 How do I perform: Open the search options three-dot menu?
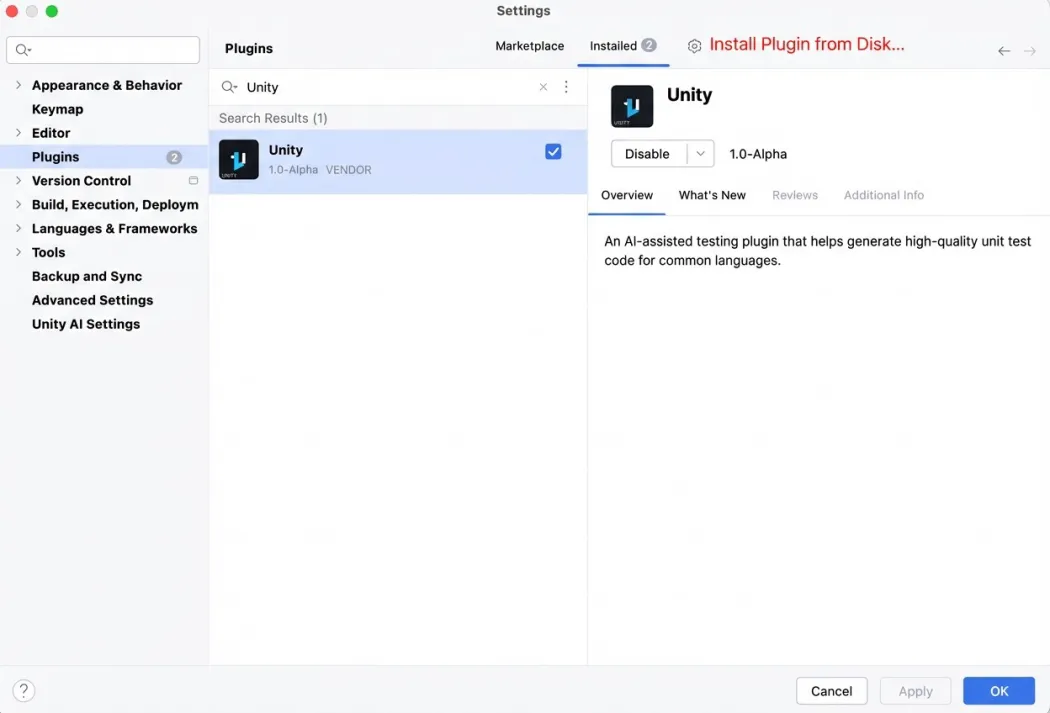pyautogui.click(x=566, y=87)
